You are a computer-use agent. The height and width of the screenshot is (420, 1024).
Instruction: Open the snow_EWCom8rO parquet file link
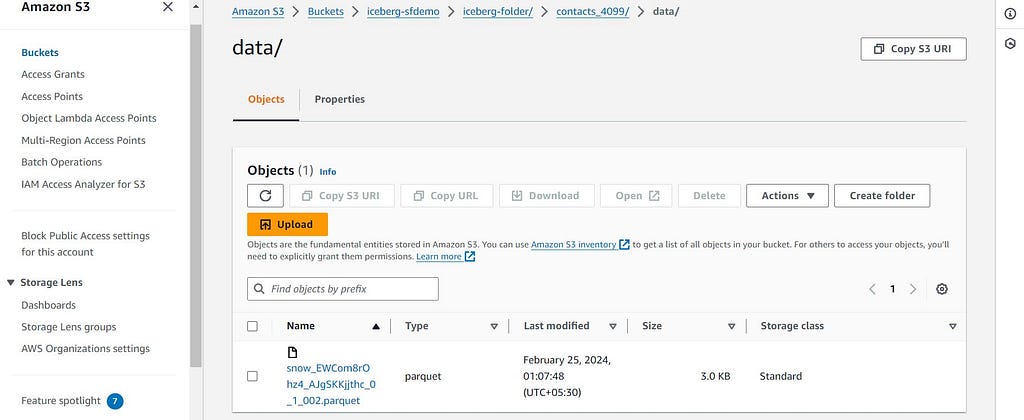click(x=331, y=384)
